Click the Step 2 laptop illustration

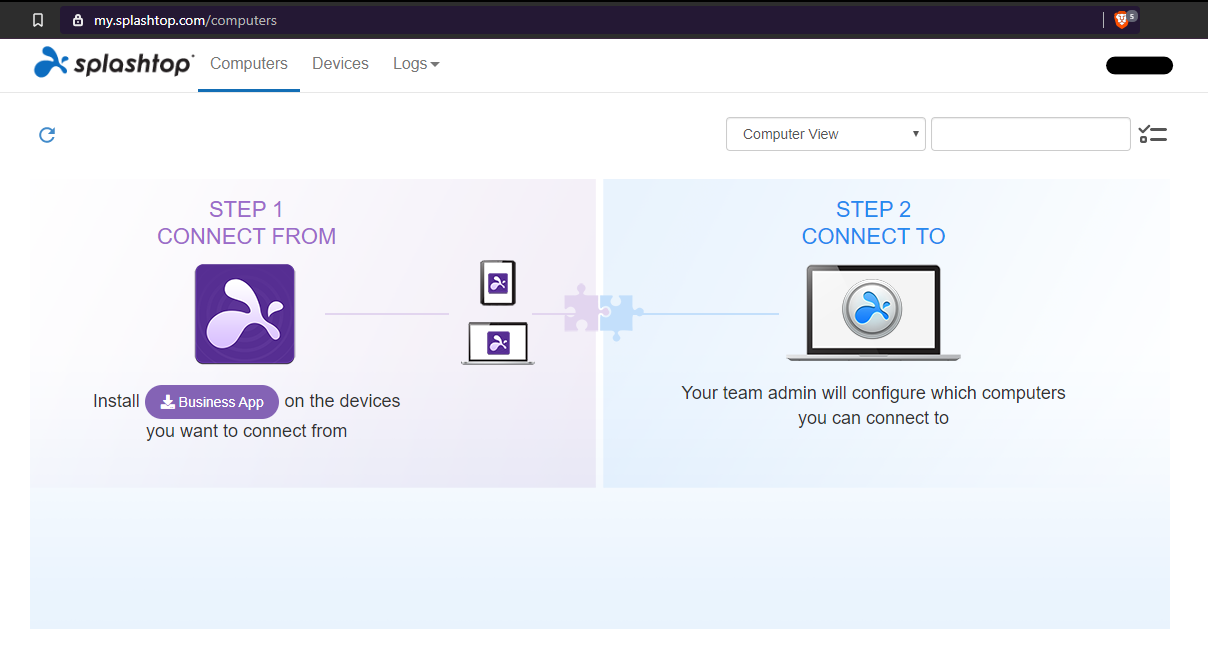pyautogui.click(x=872, y=310)
